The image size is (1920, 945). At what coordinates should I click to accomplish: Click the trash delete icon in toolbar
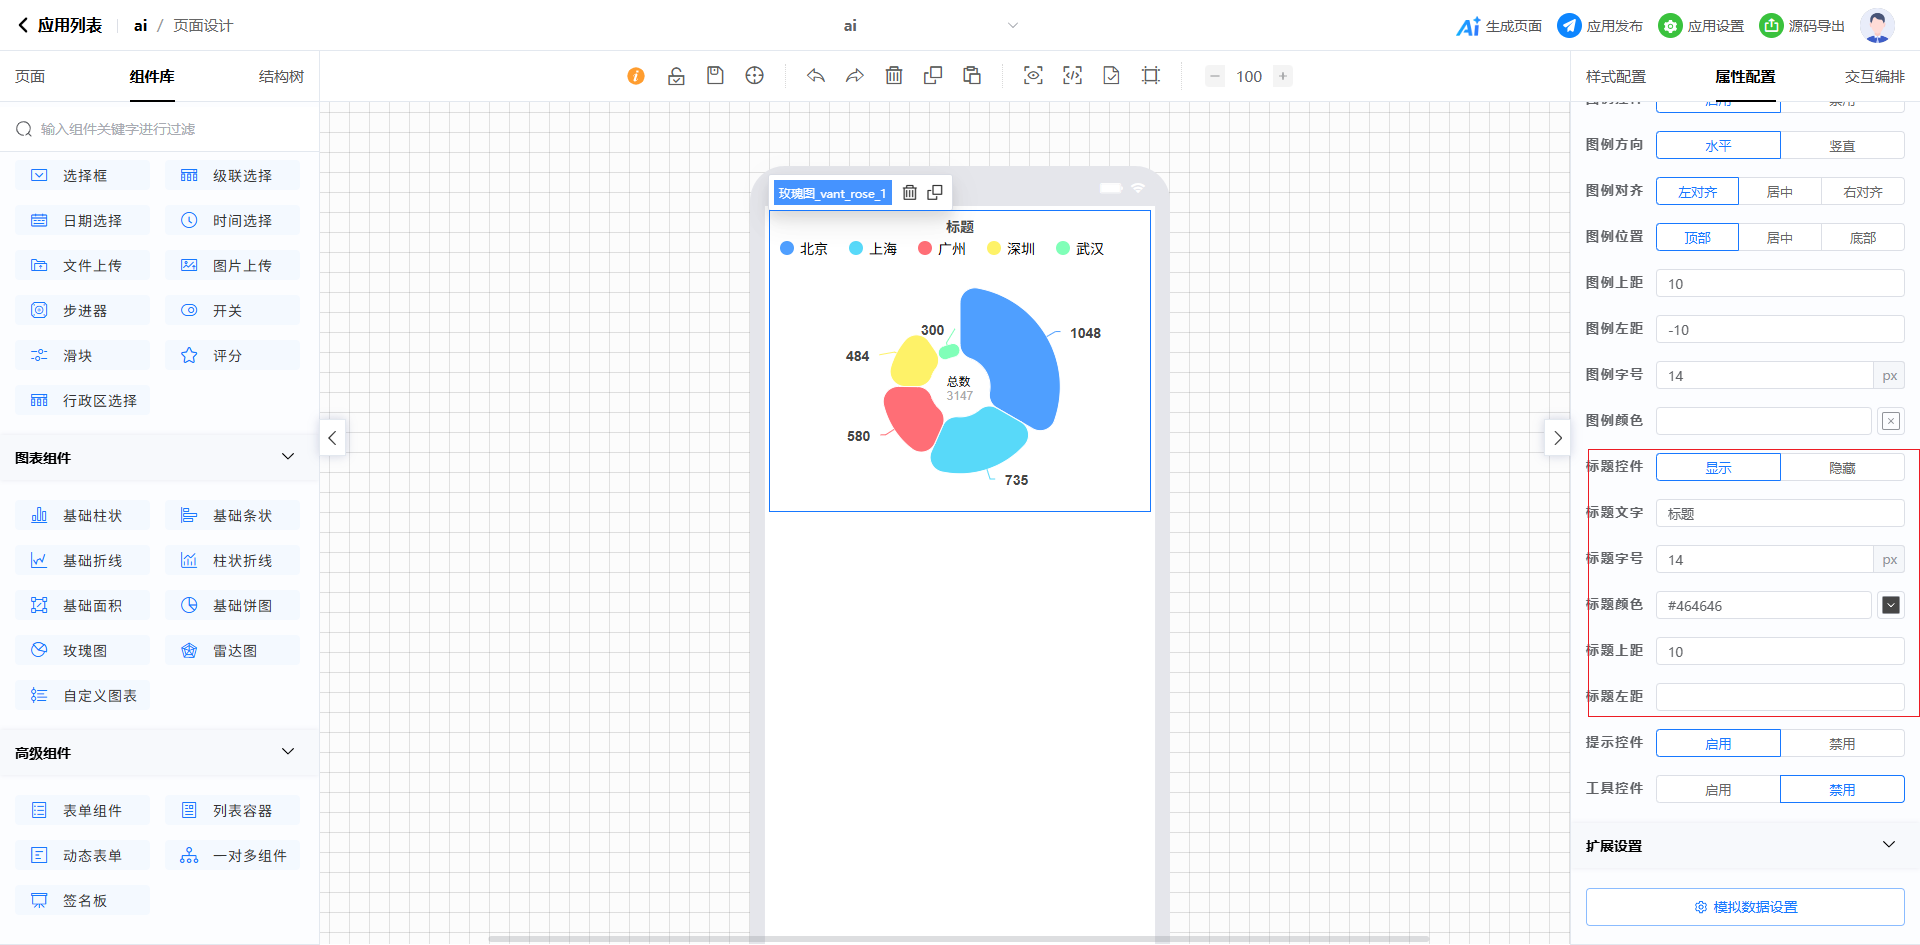(894, 76)
